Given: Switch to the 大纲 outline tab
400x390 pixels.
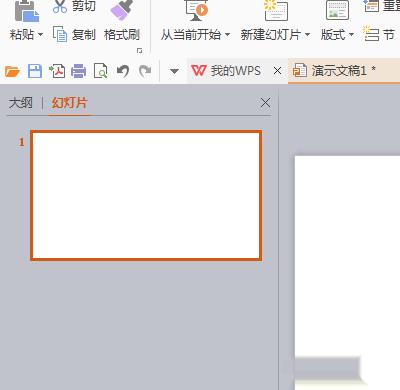Looking at the screenshot, I should [21, 103].
